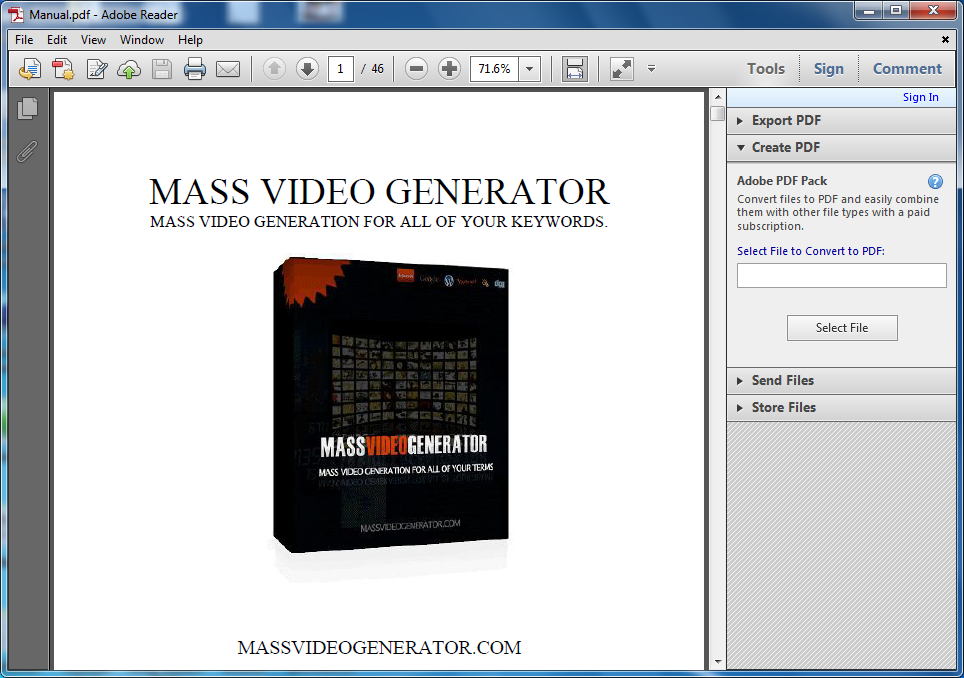The height and width of the screenshot is (678, 964).
Task: Click the Edit/Sign document toolbar icon
Action: pyautogui.click(x=97, y=69)
